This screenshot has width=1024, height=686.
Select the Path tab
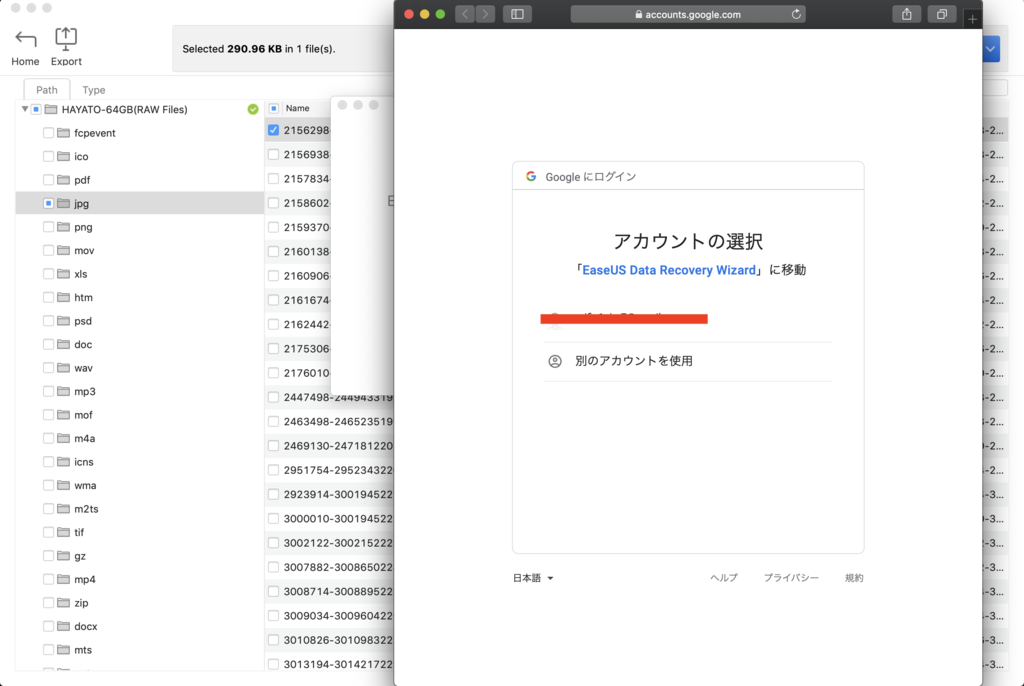(x=46, y=89)
